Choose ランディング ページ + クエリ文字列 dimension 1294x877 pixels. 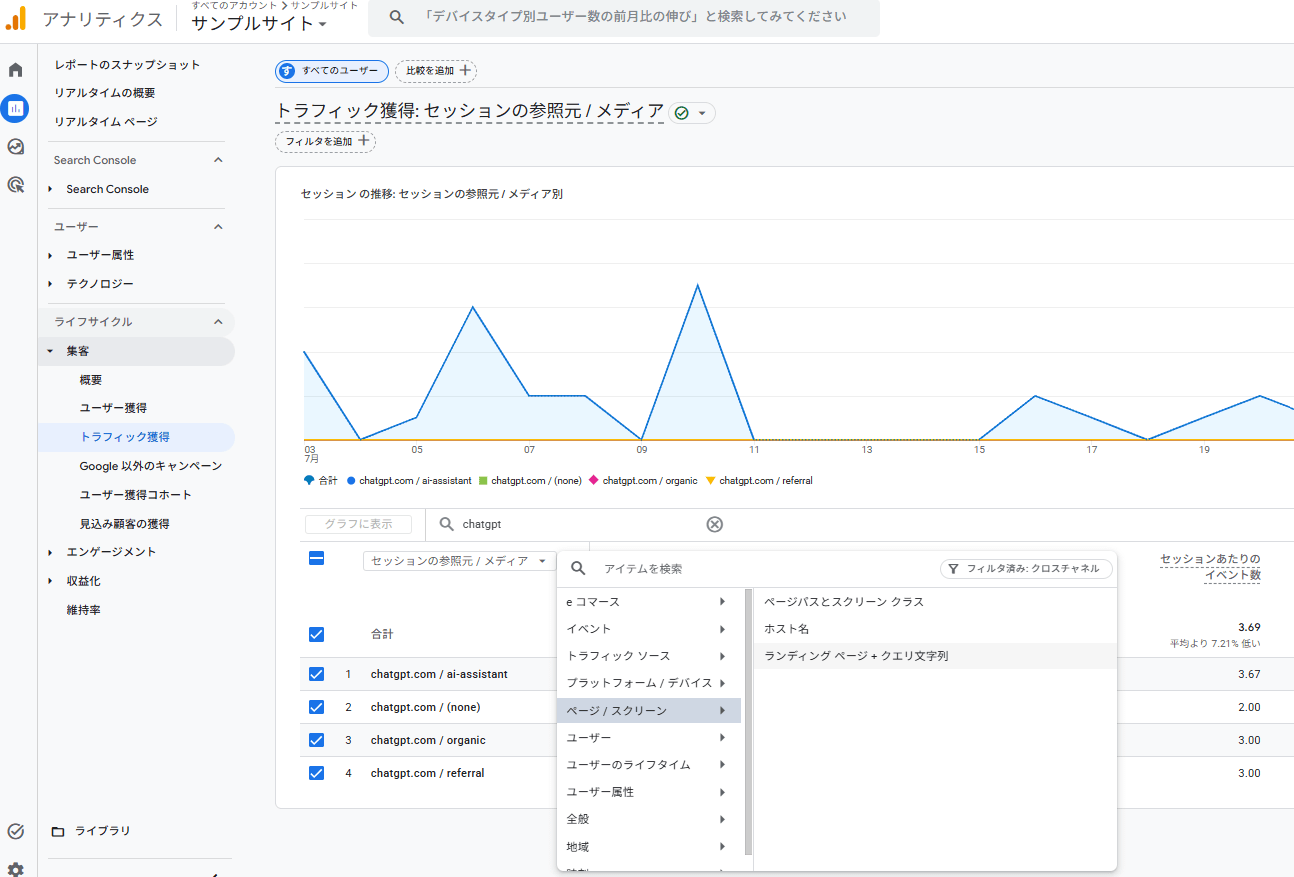[x=935, y=656]
